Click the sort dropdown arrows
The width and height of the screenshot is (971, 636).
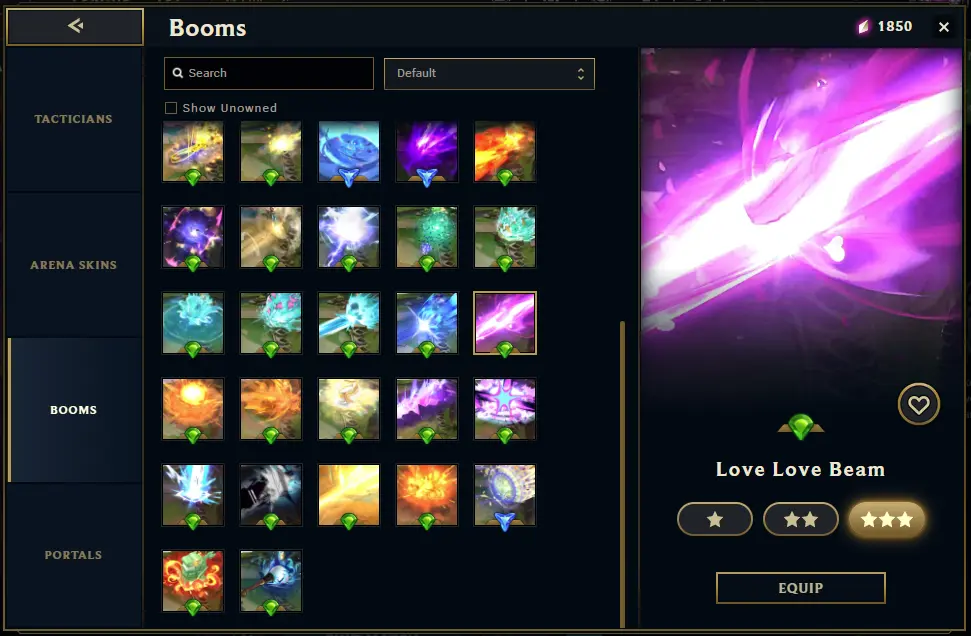[580, 74]
